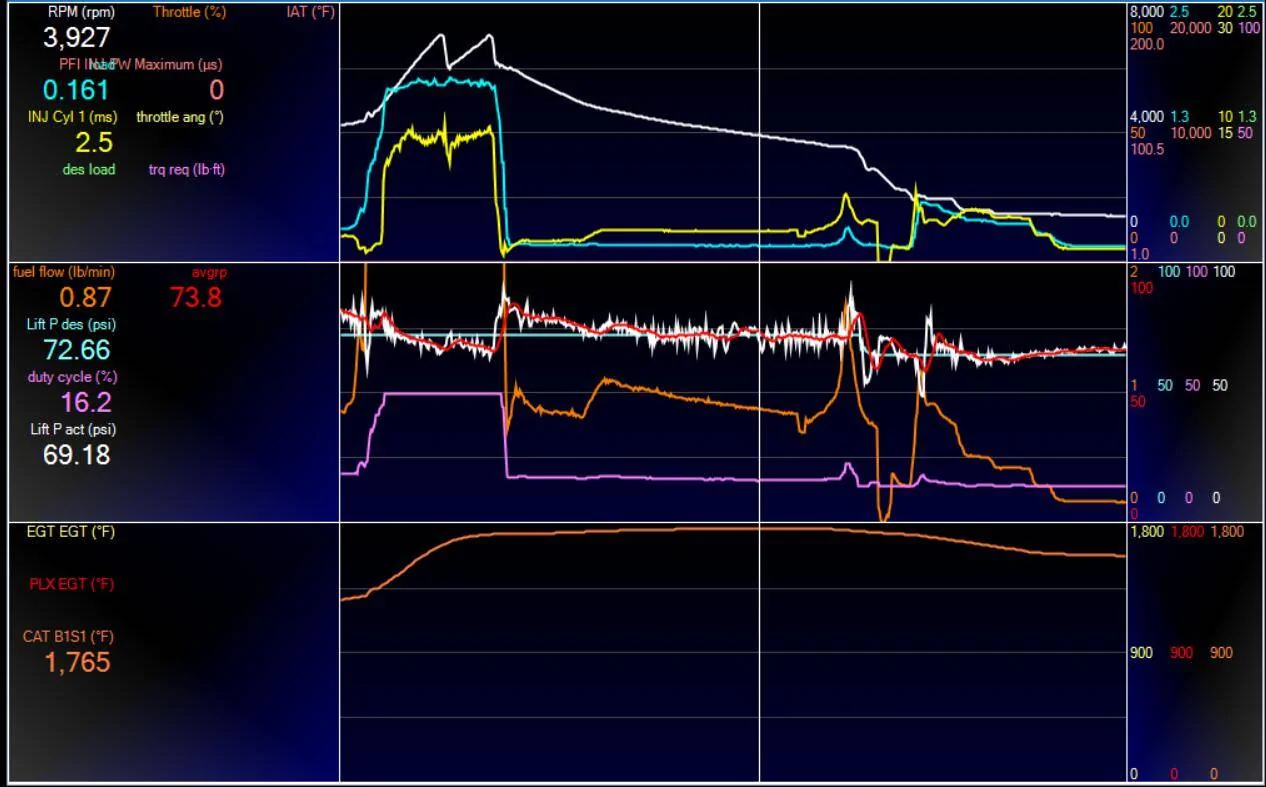Select the red avgrp channel label
The height and width of the screenshot is (787, 1266).
click(209, 272)
